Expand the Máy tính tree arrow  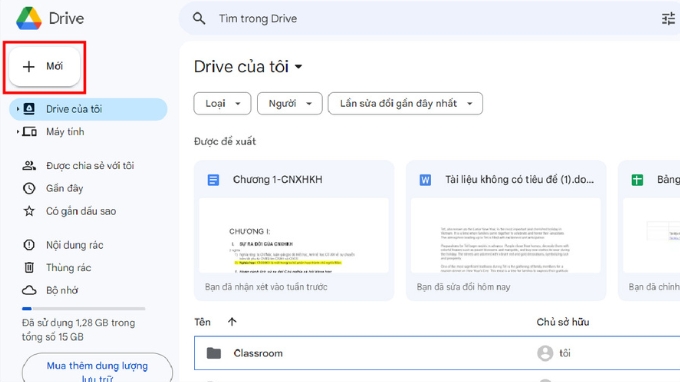pyautogui.click(x=17, y=131)
